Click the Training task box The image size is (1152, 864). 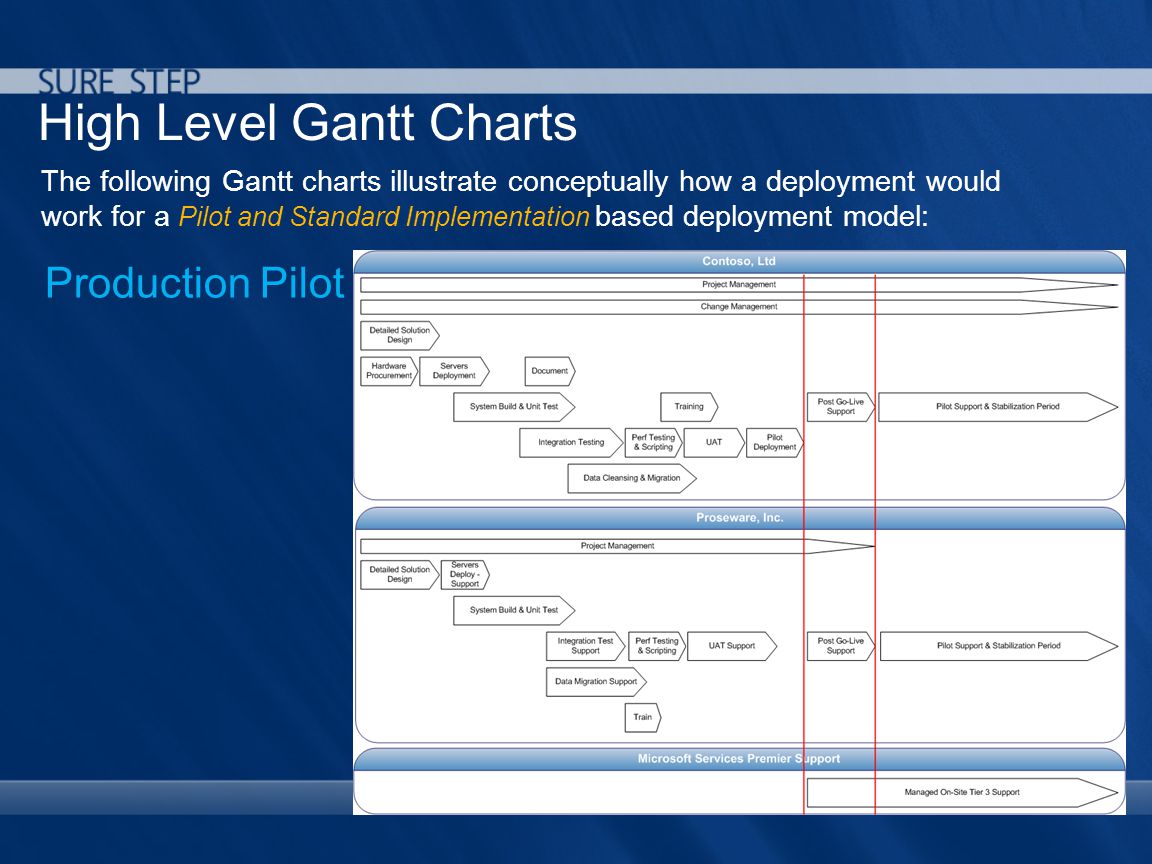tap(689, 407)
